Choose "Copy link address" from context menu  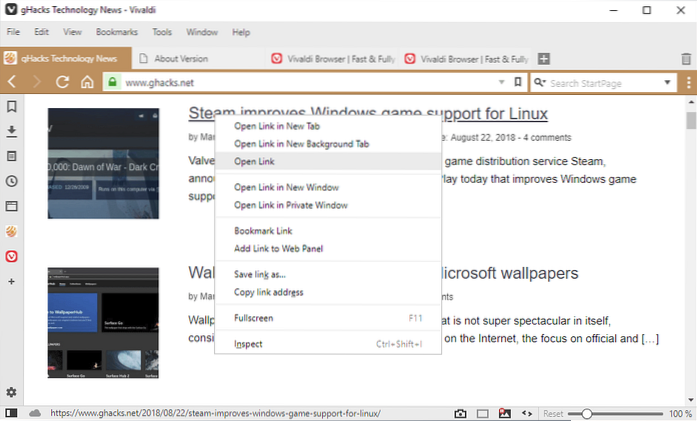(268, 292)
